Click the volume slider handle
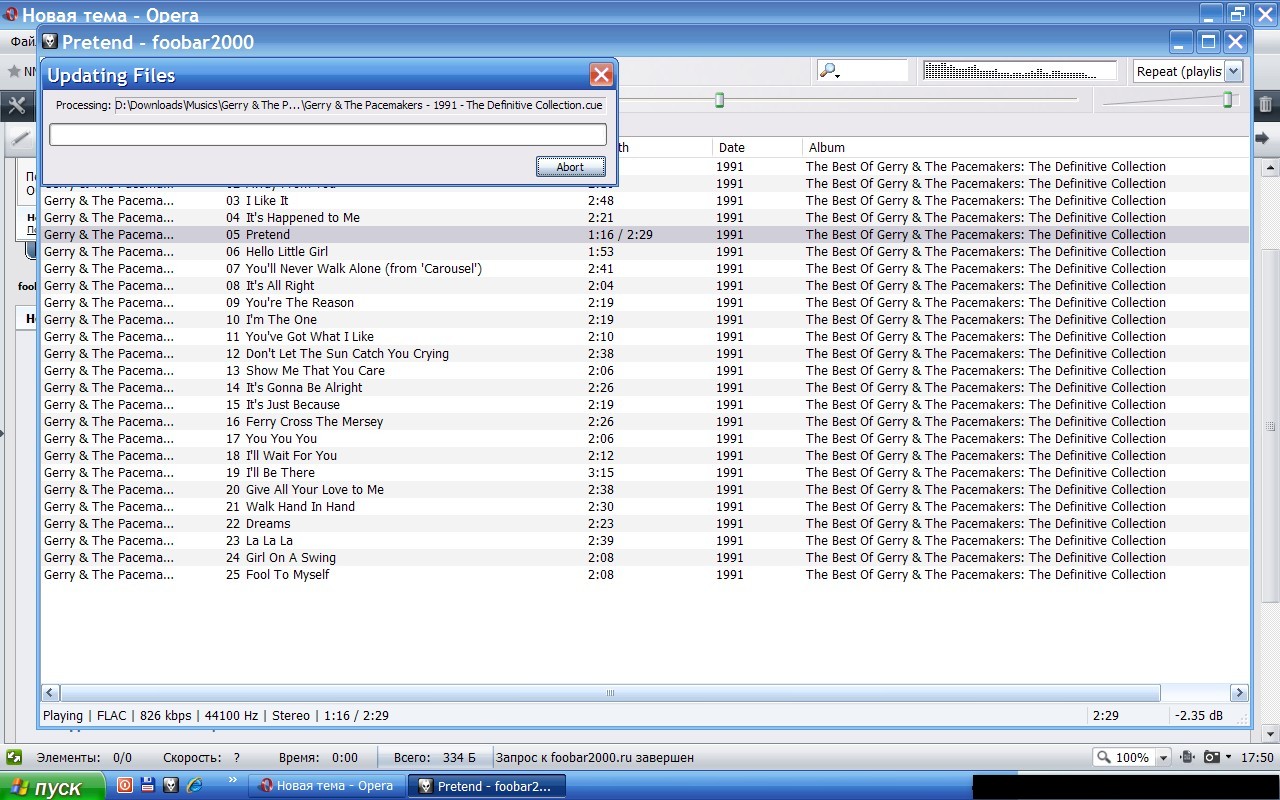 1227,100
